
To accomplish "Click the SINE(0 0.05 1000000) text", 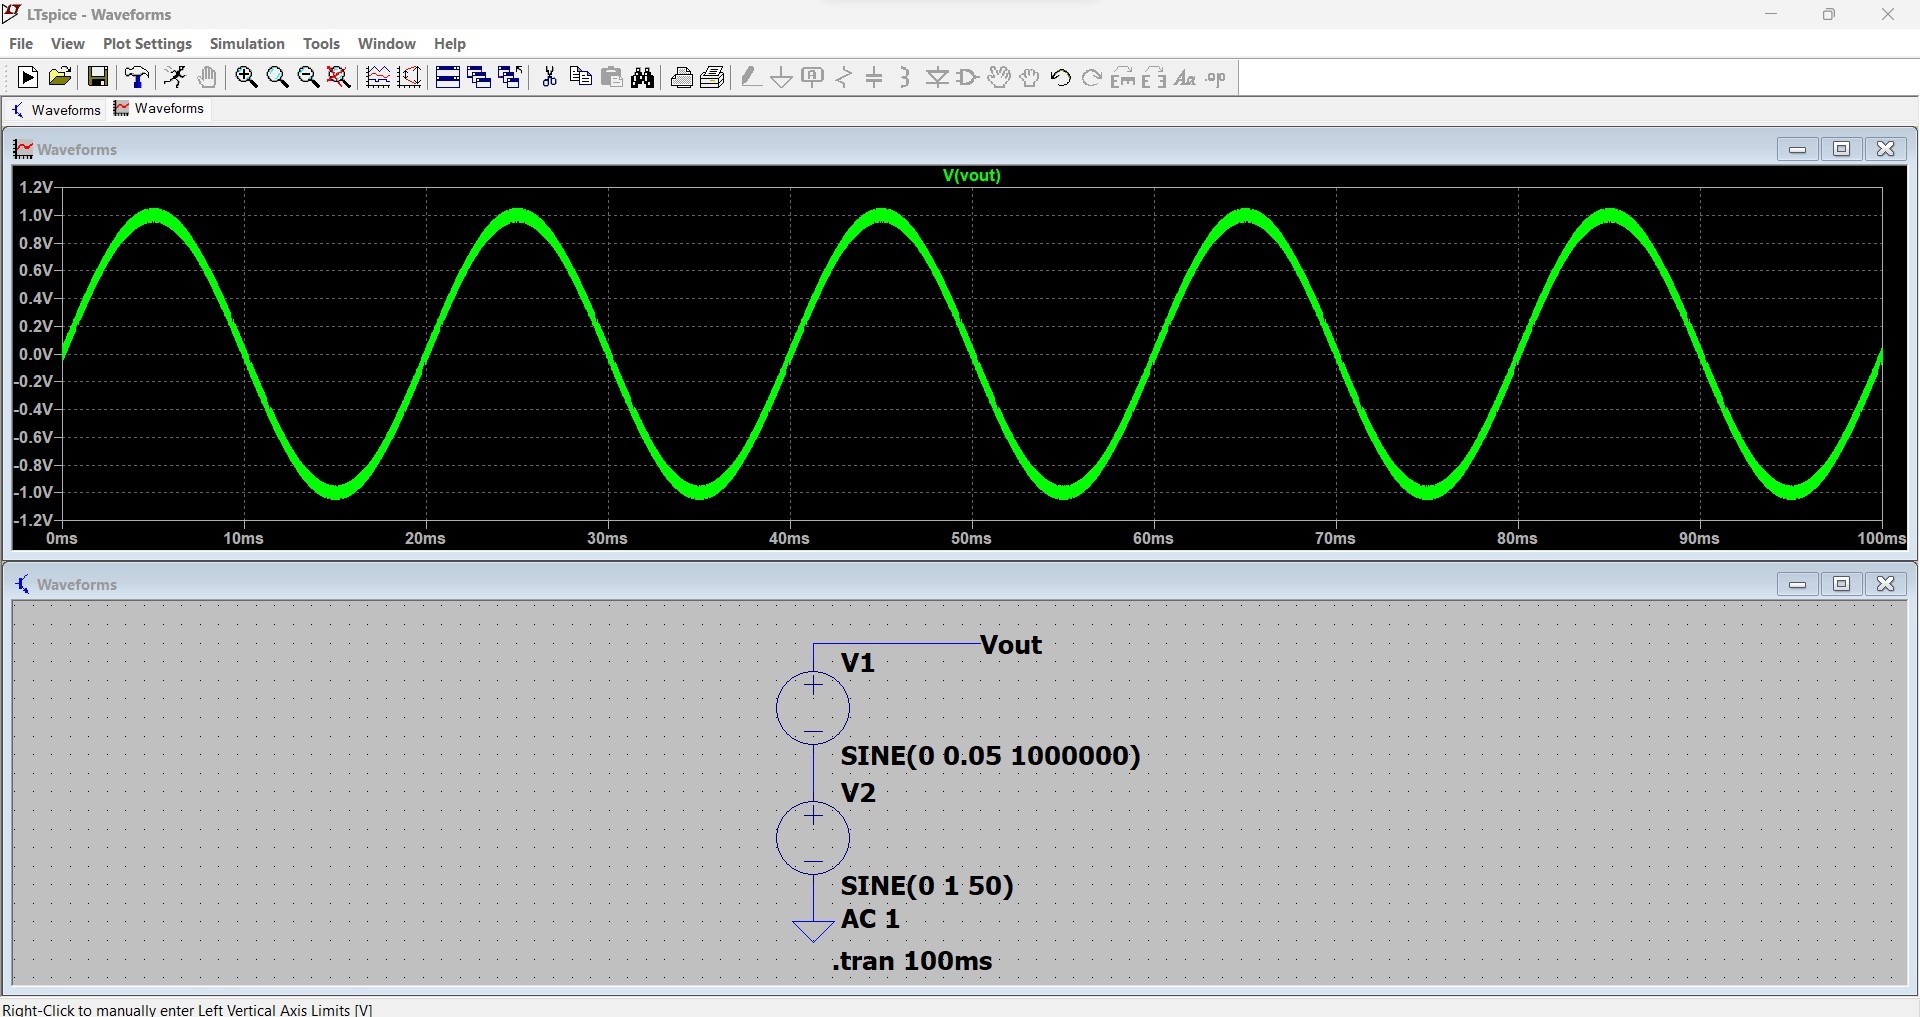I will (990, 755).
